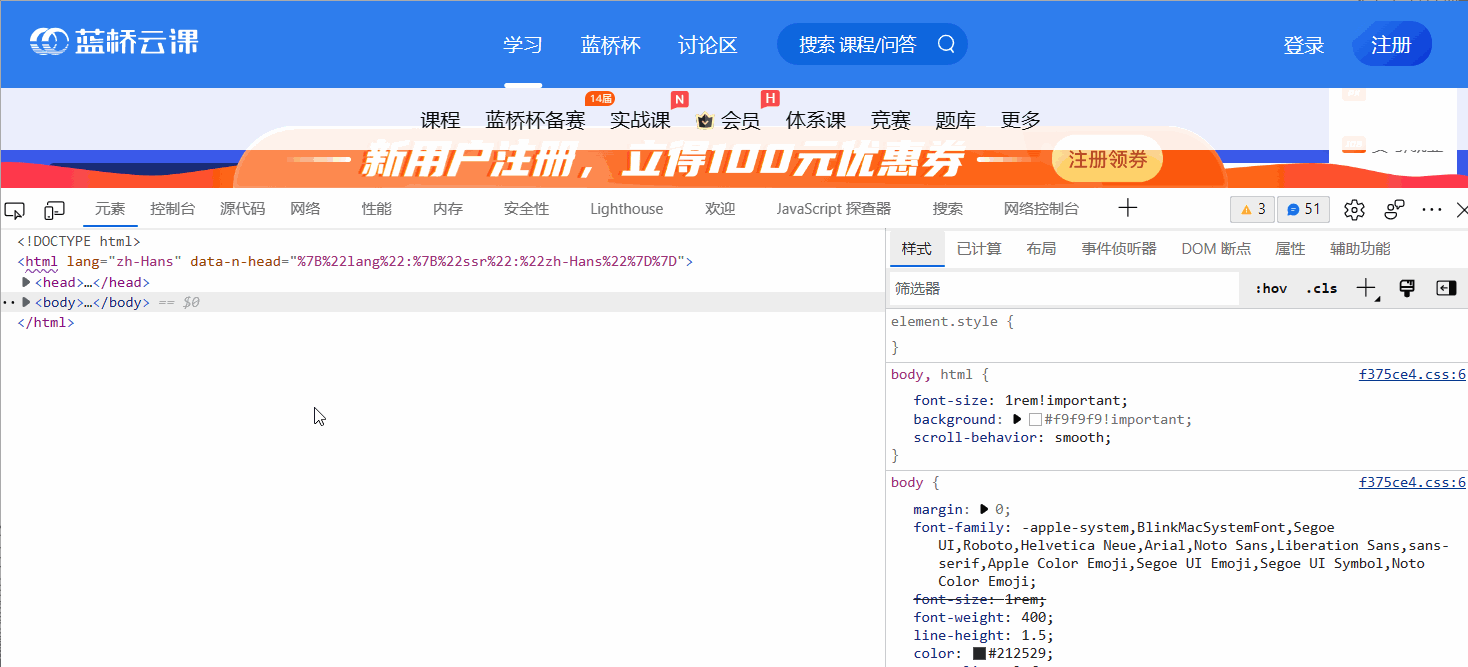Open the 网络 tab
This screenshot has width=1468, height=667.
[305, 209]
